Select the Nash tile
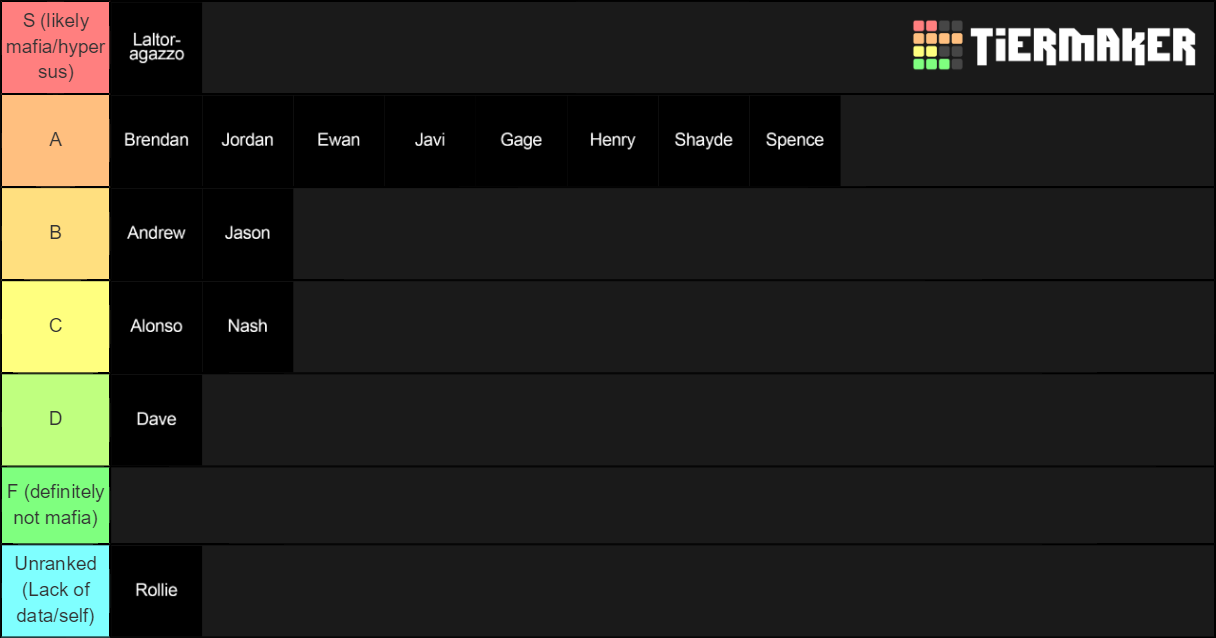This screenshot has height=638, width=1216. tap(247, 326)
